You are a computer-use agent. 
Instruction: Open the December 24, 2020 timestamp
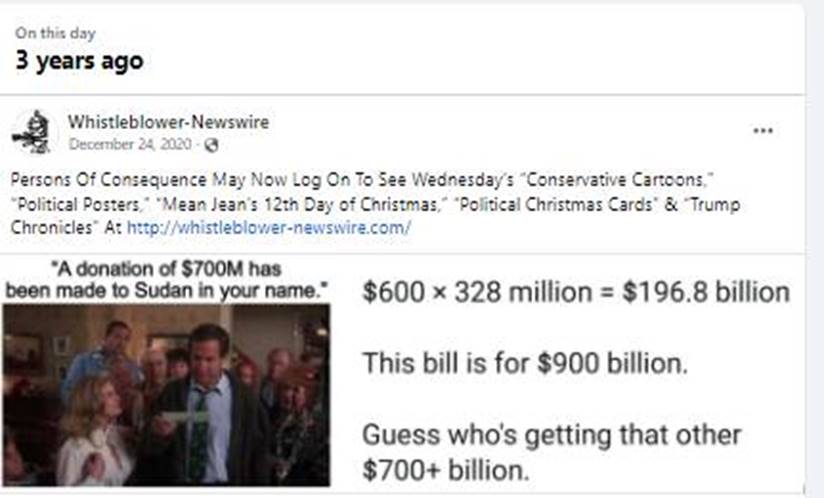coord(130,144)
